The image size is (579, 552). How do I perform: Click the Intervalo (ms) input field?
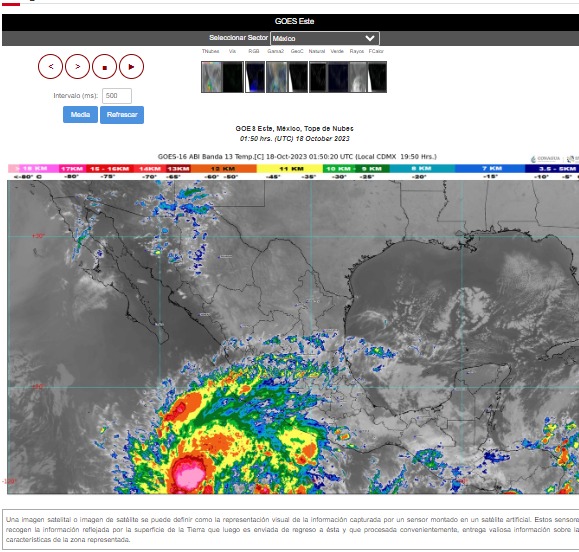tap(117, 96)
